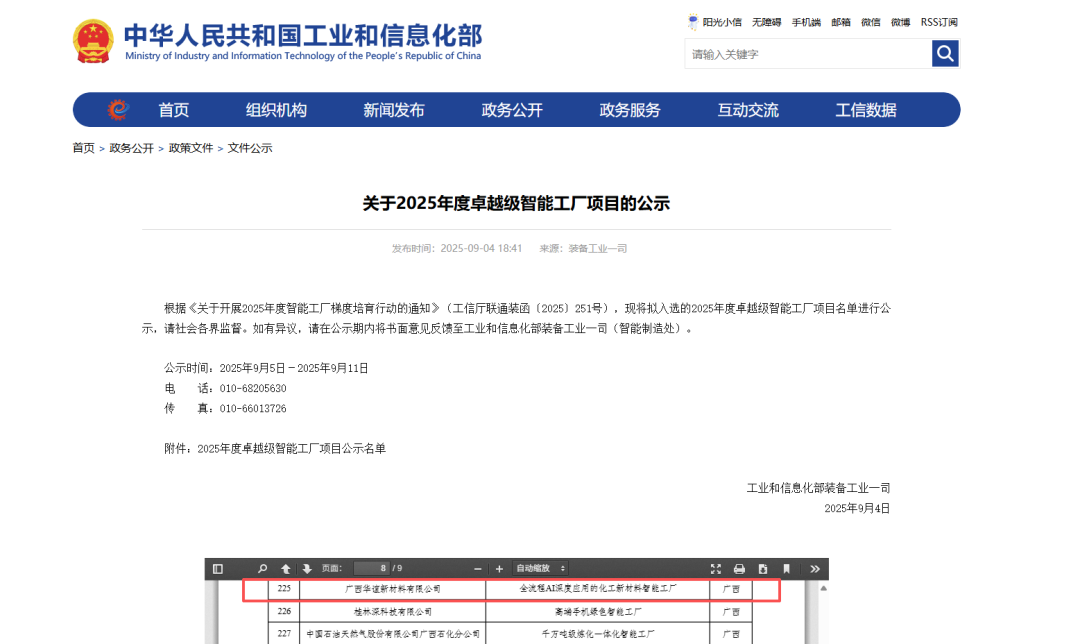This screenshot has height=644, width=1080.
Task: Click the PDF page number field
Action: (x=370, y=568)
